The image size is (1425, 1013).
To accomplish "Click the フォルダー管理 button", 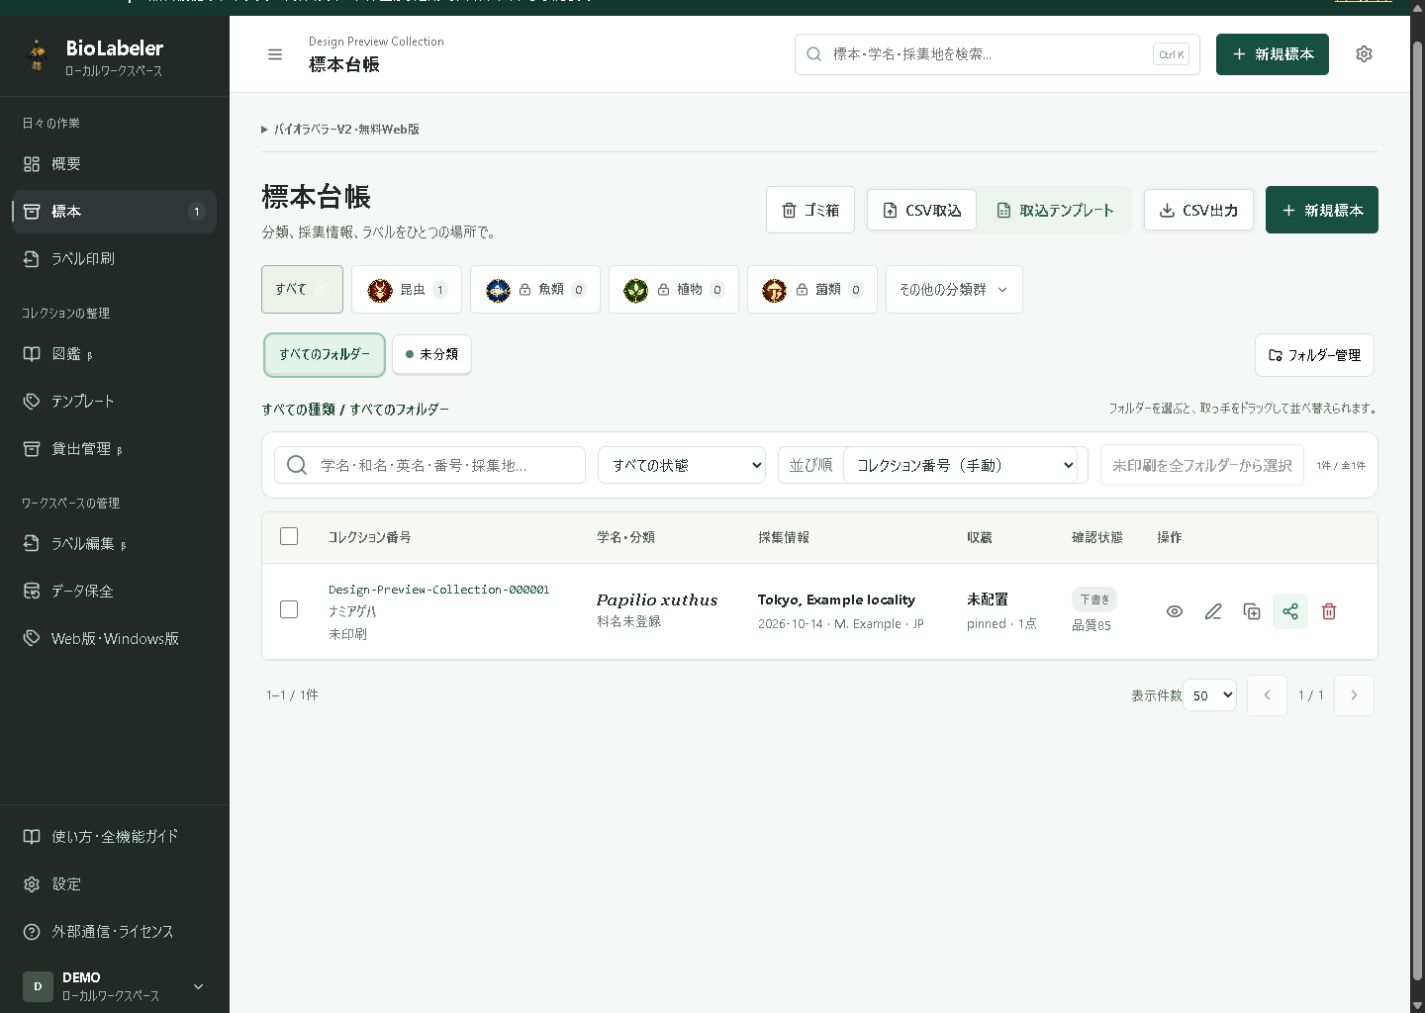I will tap(1314, 355).
